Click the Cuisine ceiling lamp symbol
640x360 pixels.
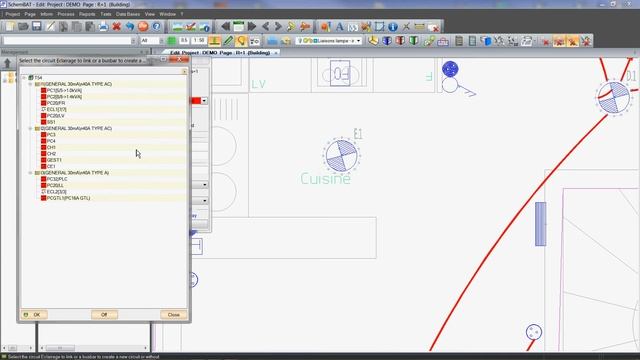click(341, 156)
